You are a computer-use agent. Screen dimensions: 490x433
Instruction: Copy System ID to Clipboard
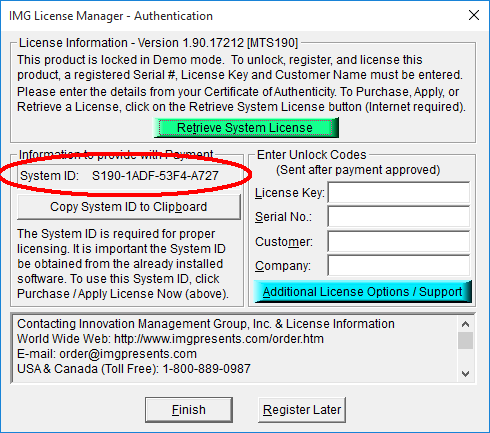[x=129, y=207]
